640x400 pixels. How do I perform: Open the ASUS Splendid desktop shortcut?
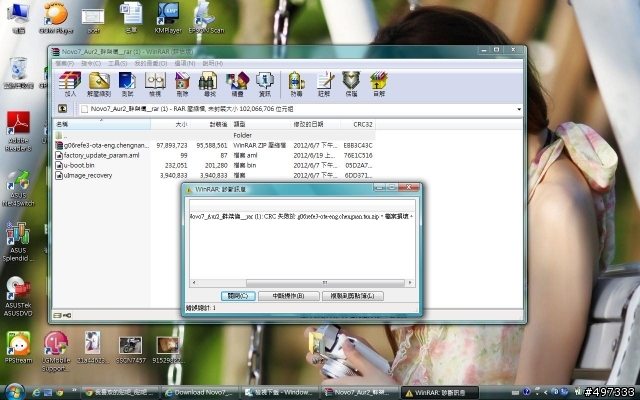(17, 242)
